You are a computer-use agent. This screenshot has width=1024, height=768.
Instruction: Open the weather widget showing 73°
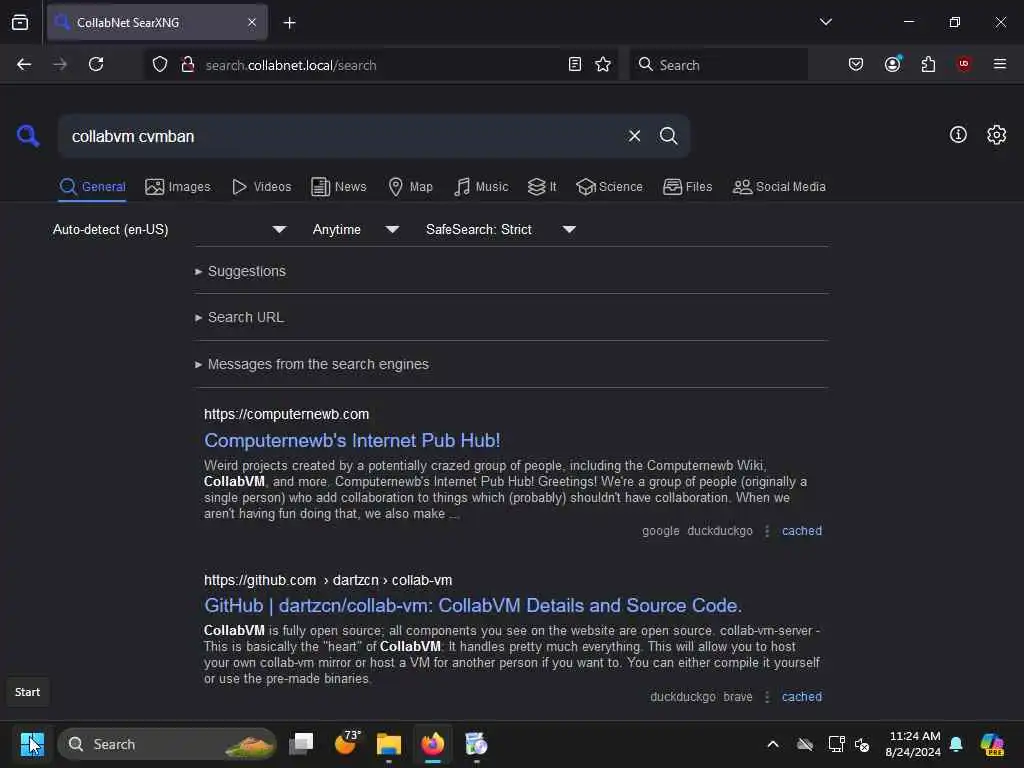click(346, 743)
